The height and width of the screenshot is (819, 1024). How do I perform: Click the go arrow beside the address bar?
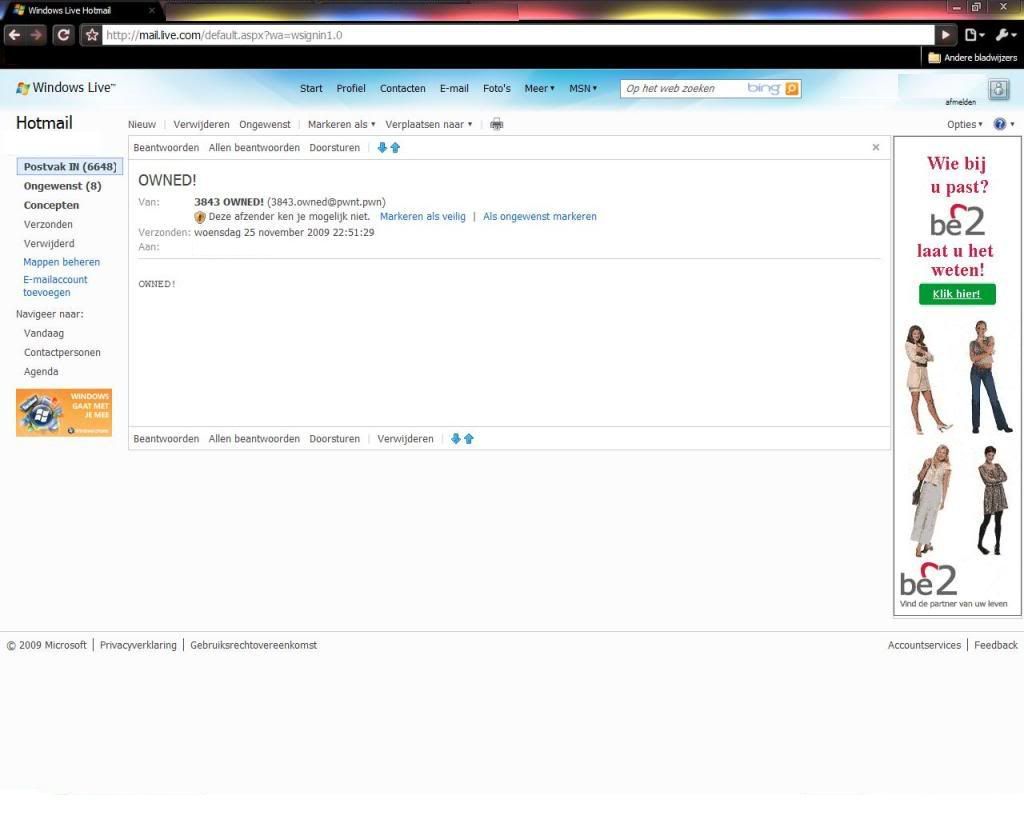[x=946, y=35]
